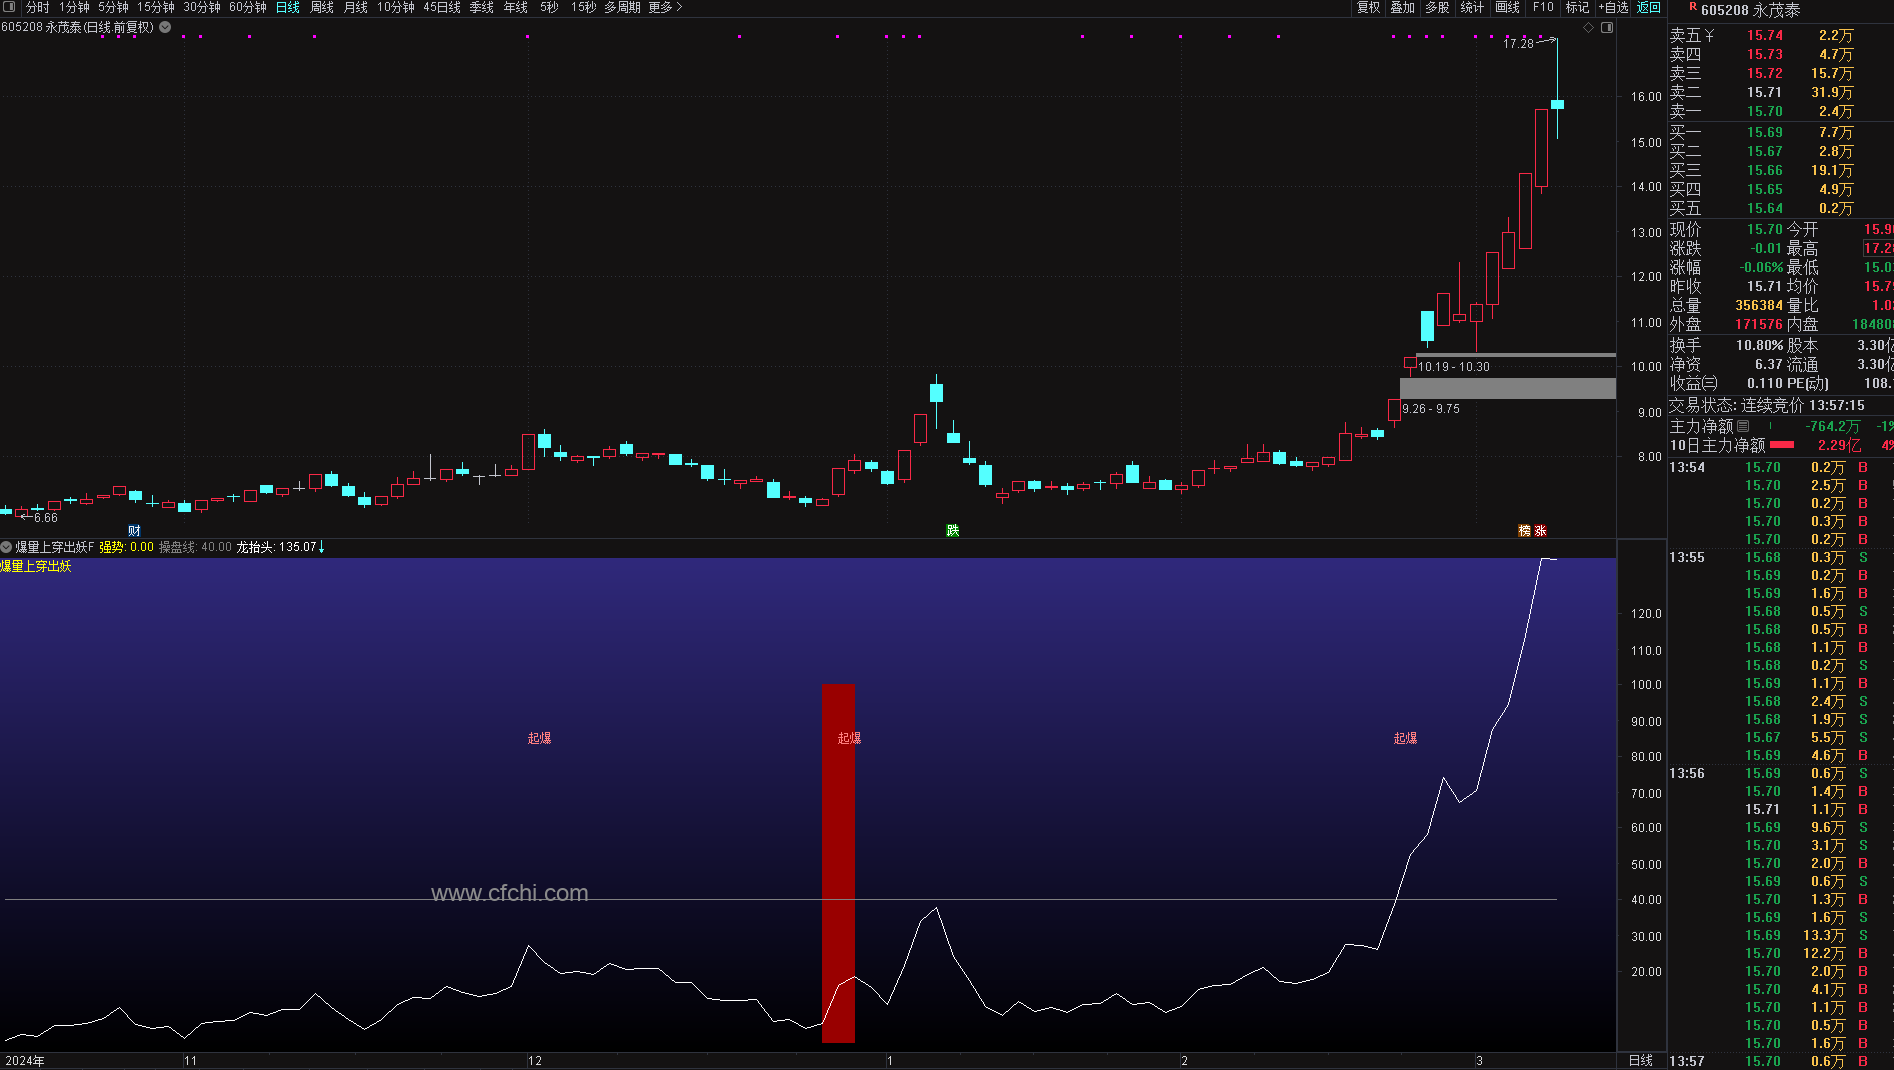This screenshot has width=1894, height=1070.
Task: Click the 总量 value 356384
Action: pyautogui.click(x=1759, y=306)
